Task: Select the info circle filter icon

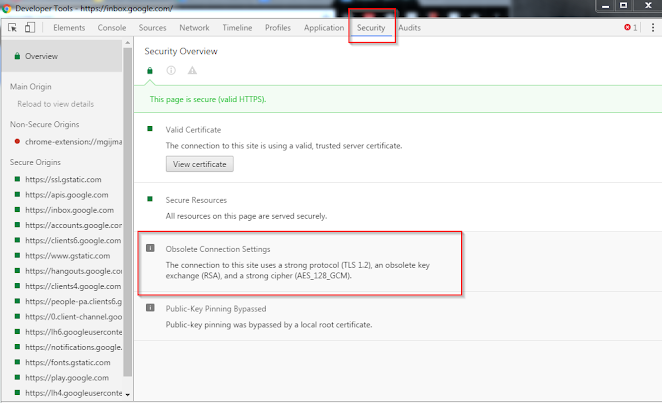Action: coord(171,70)
